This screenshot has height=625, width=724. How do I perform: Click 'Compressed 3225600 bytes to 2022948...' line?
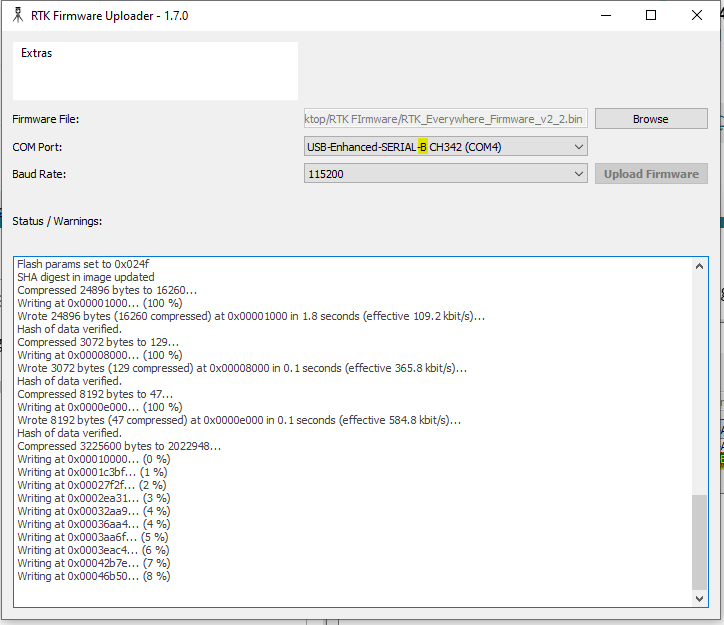pos(119,446)
